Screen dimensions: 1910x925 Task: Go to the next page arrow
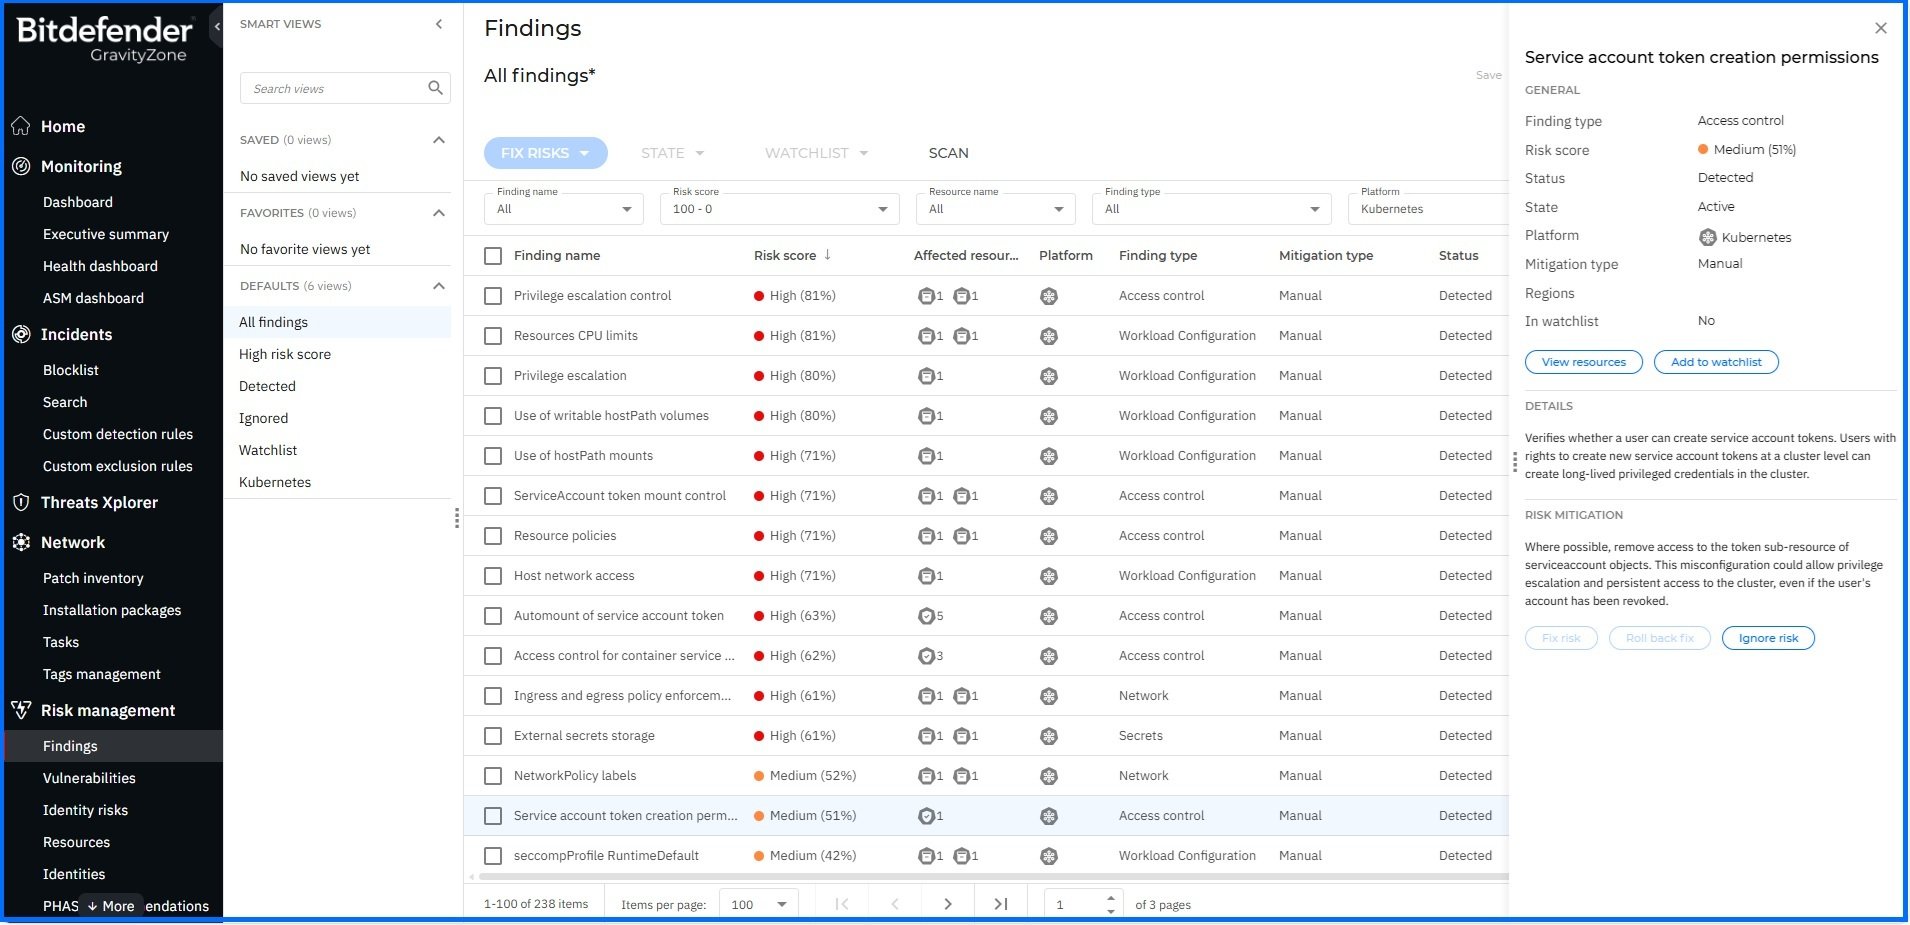[947, 904]
